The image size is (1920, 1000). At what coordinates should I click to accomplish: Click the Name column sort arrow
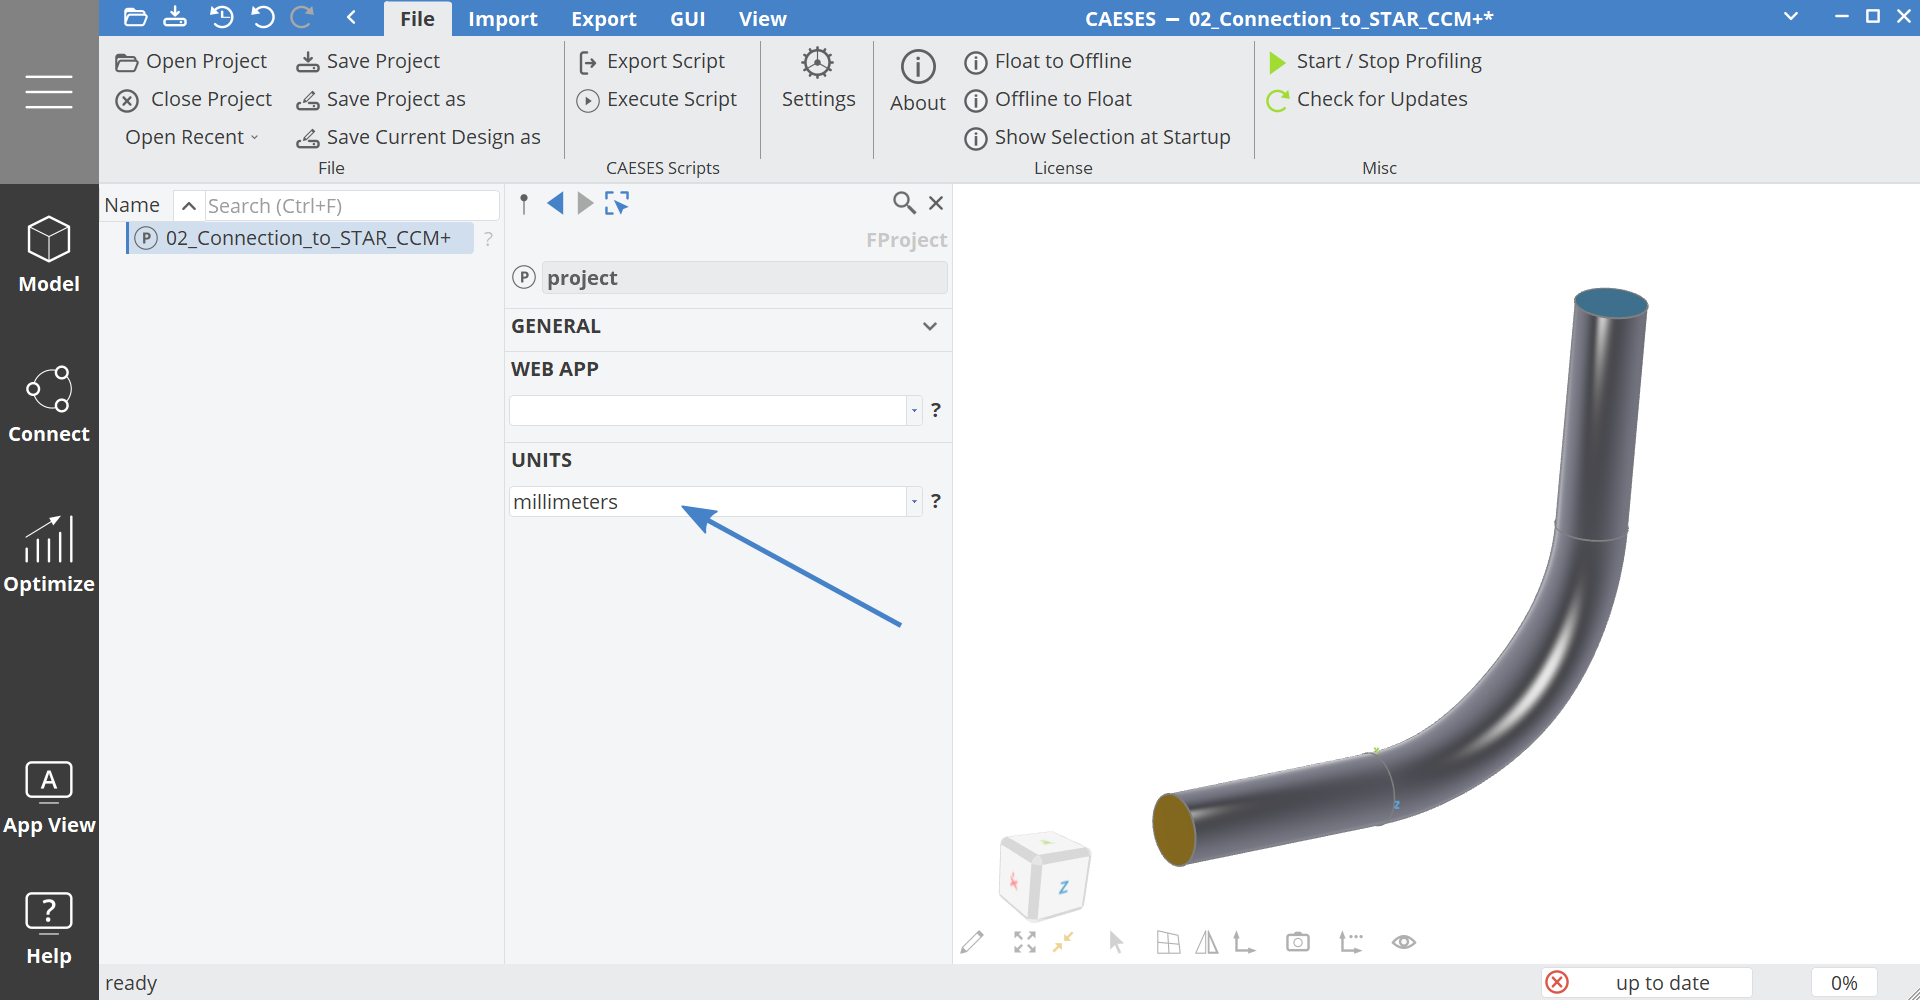(188, 205)
